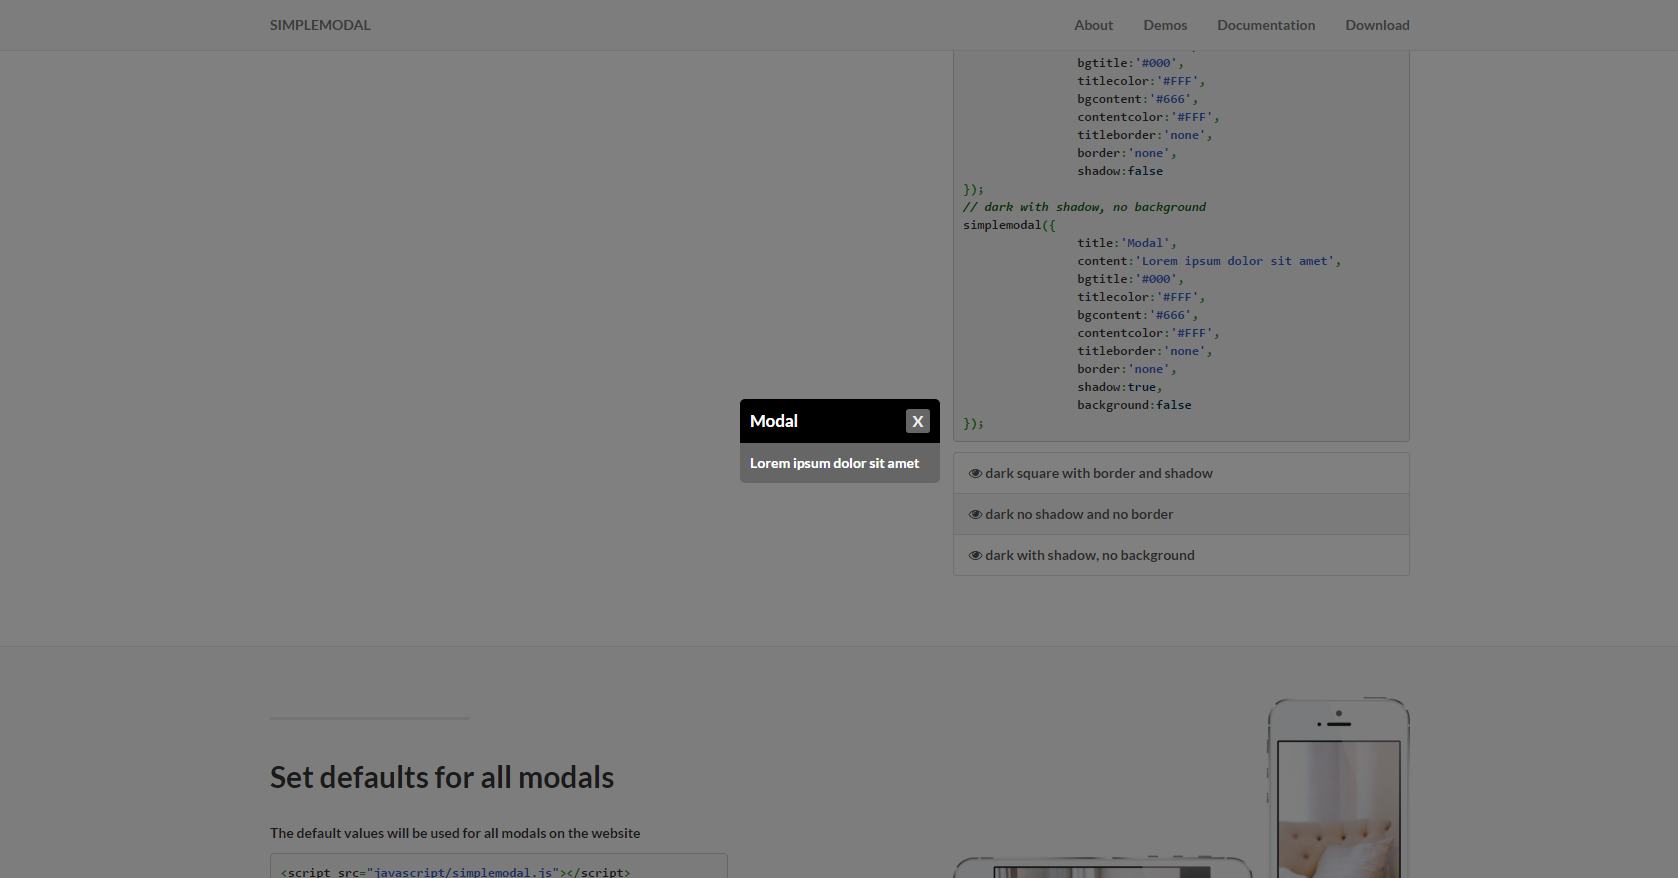Image resolution: width=1678 pixels, height=878 pixels.
Task: Close the Modal dialog with X button
Action: coord(917,421)
